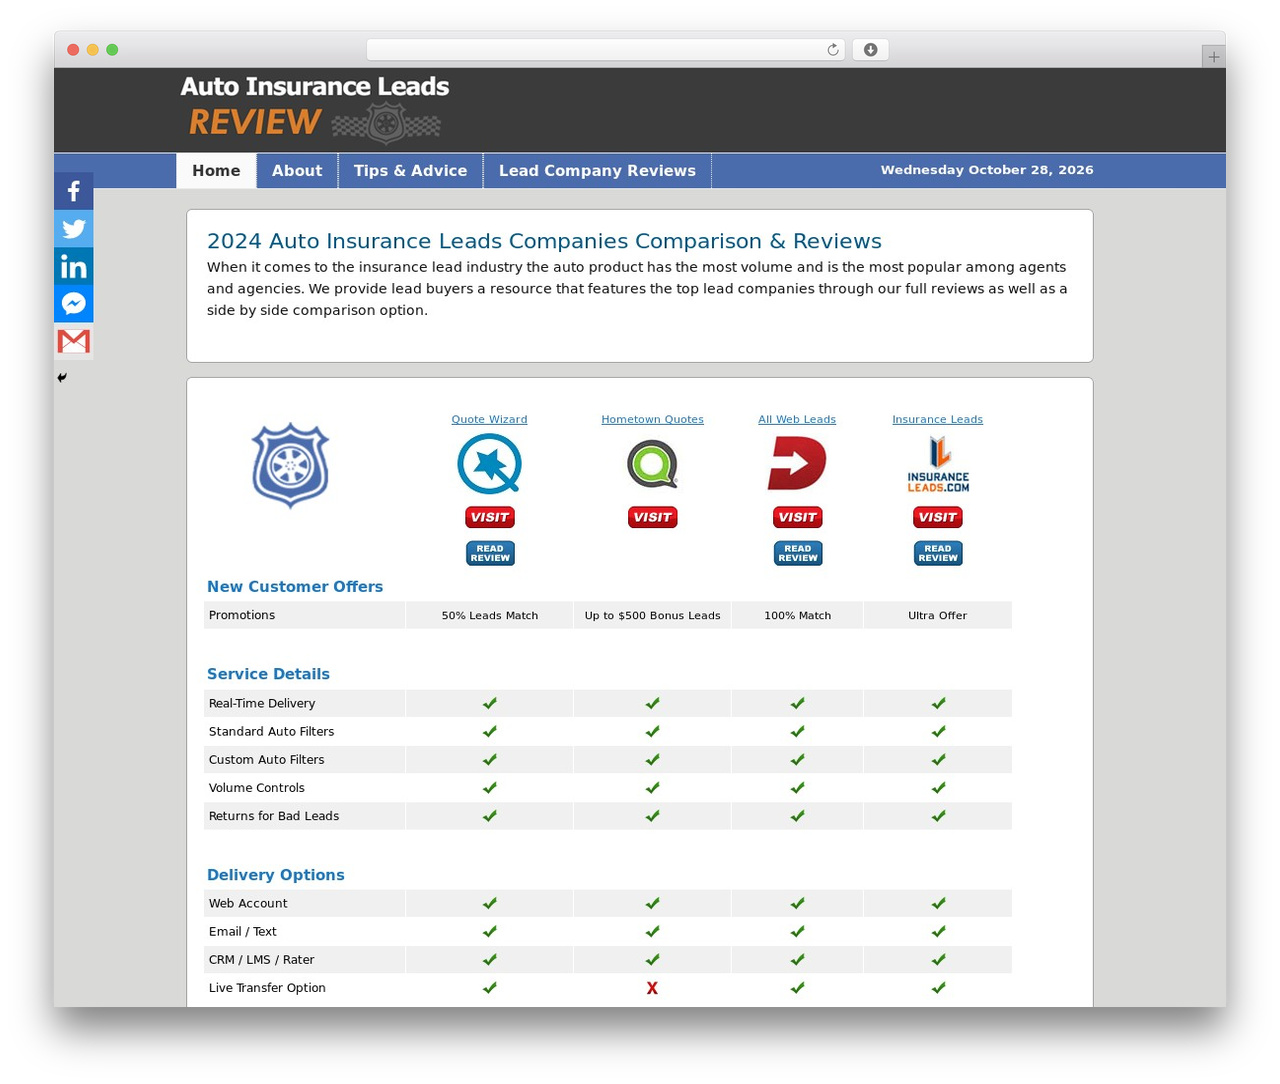Read the Quote Wizard review

pyautogui.click(x=490, y=553)
